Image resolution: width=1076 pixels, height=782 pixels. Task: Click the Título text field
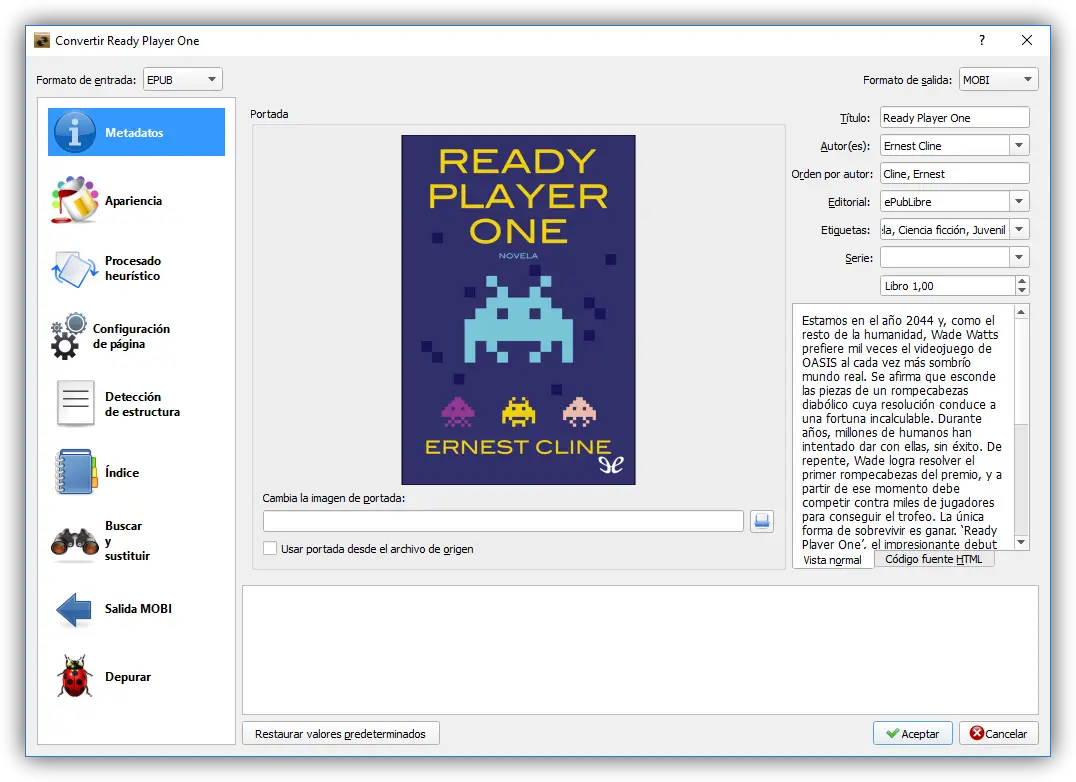954,118
